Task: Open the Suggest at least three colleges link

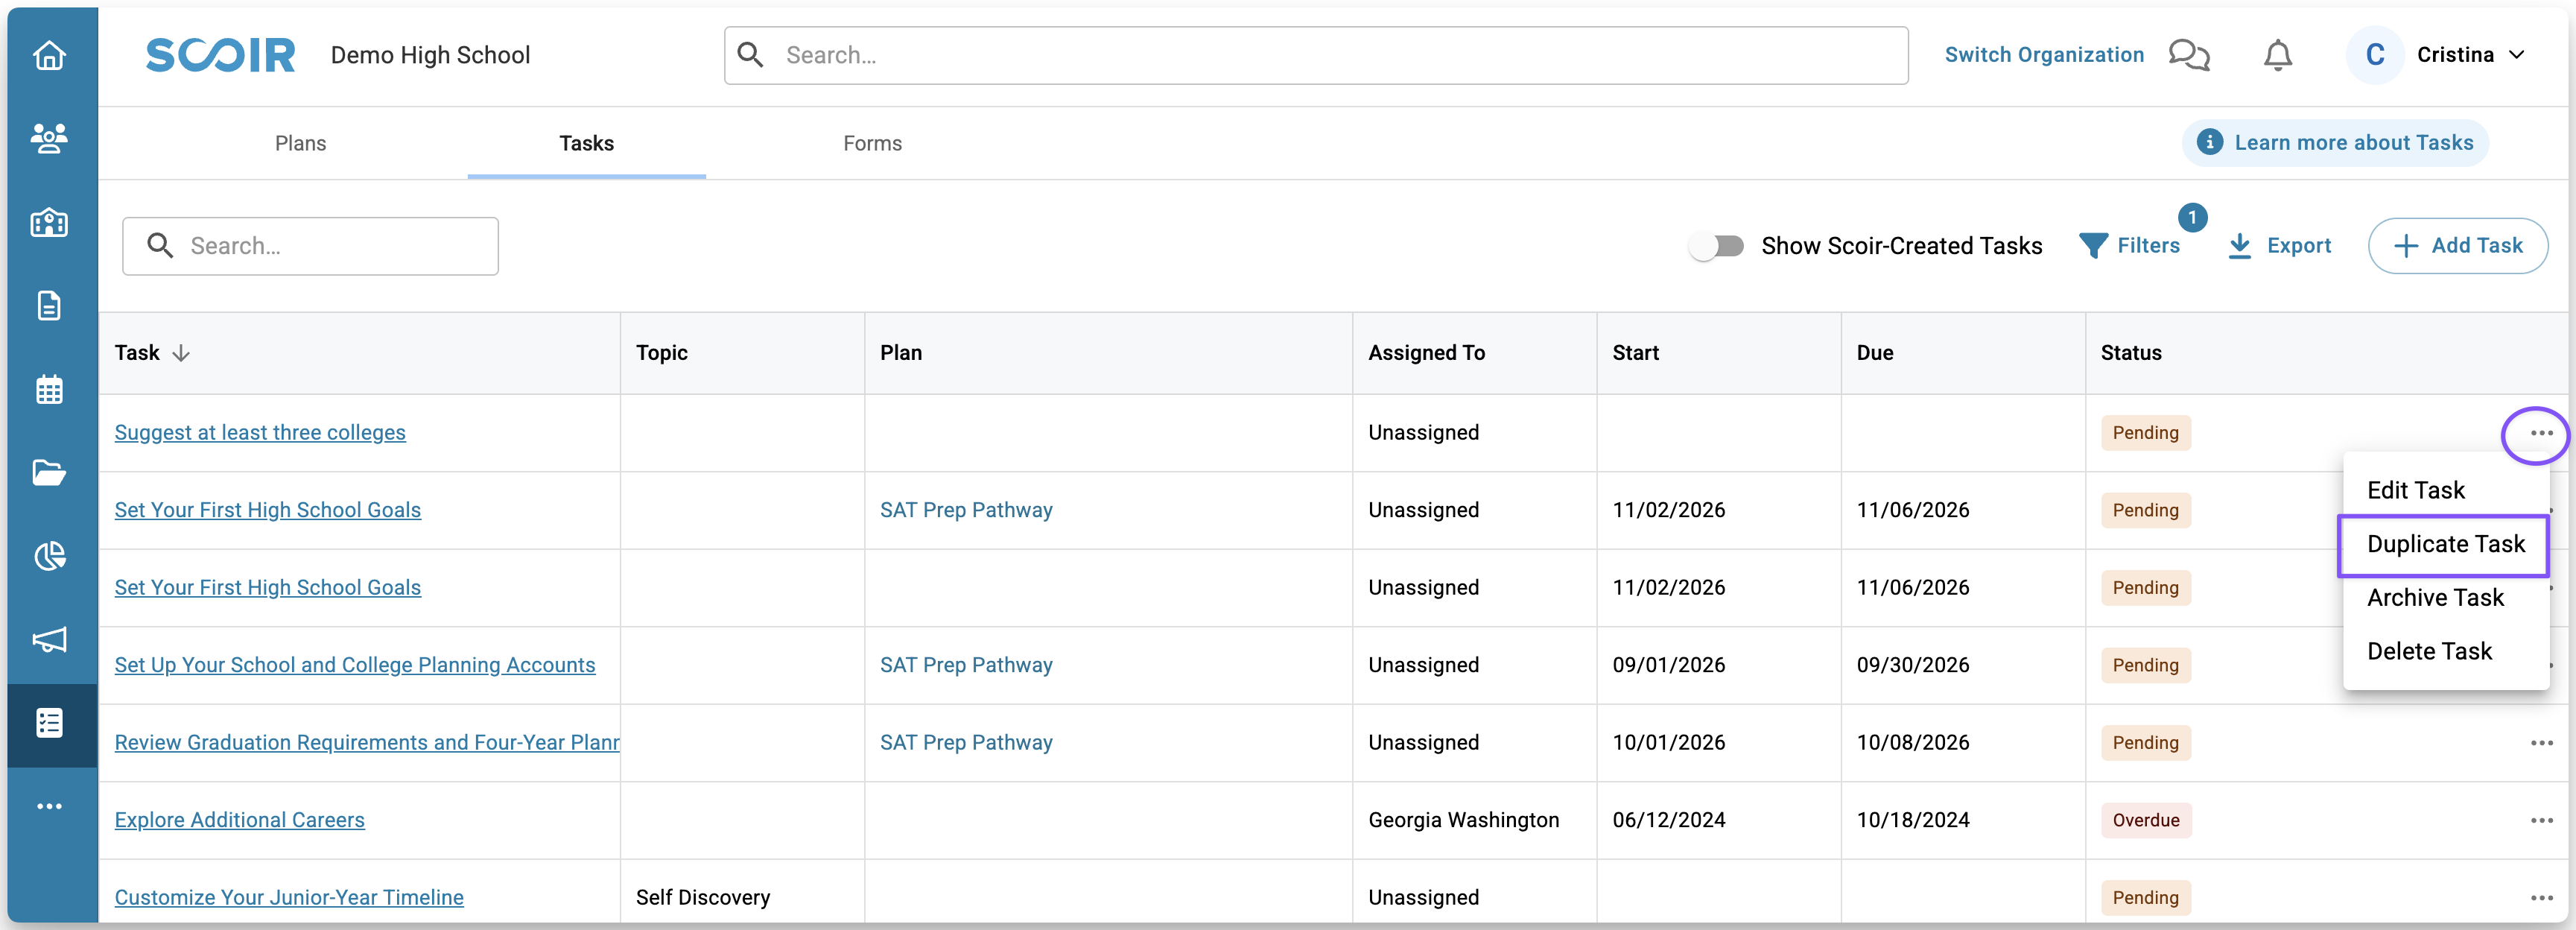Action: [x=260, y=433]
